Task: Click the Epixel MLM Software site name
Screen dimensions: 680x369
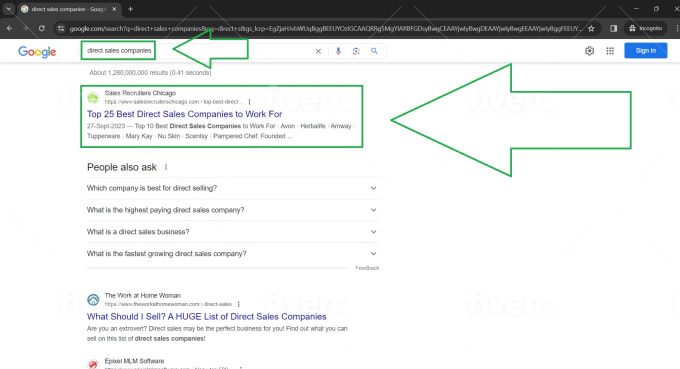Action: click(134, 361)
